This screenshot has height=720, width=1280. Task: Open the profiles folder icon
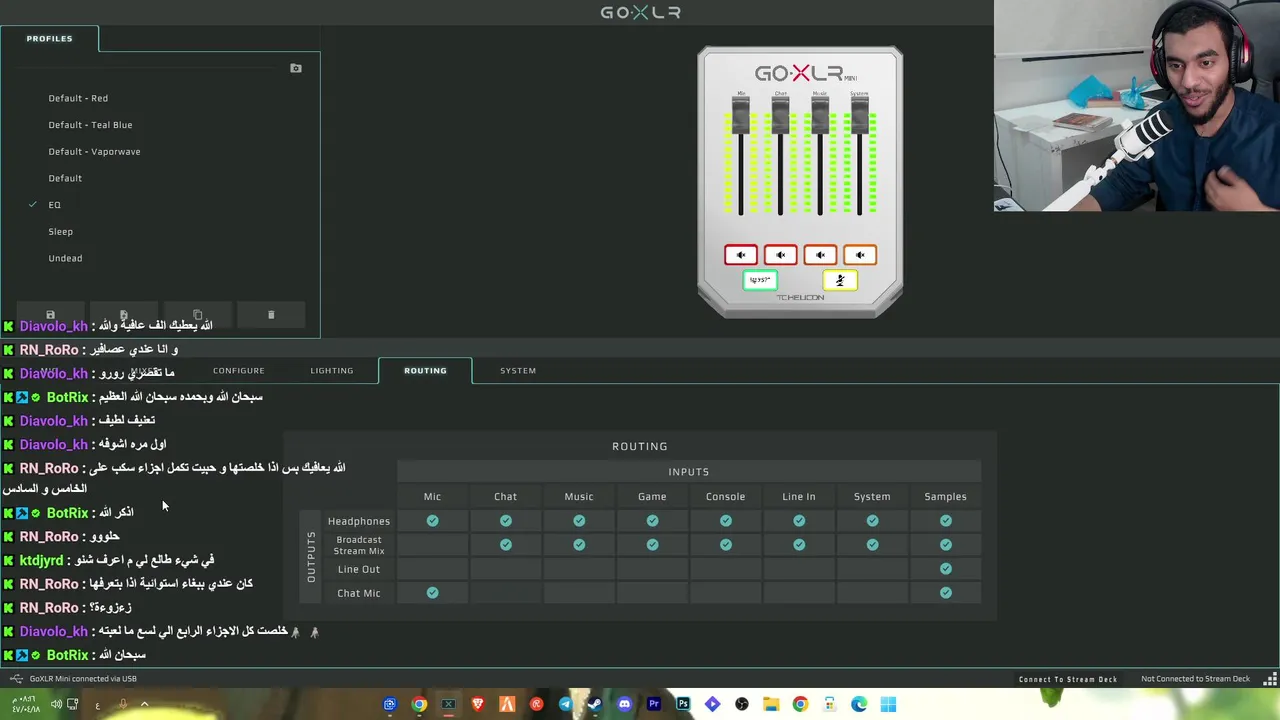point(296,68)
